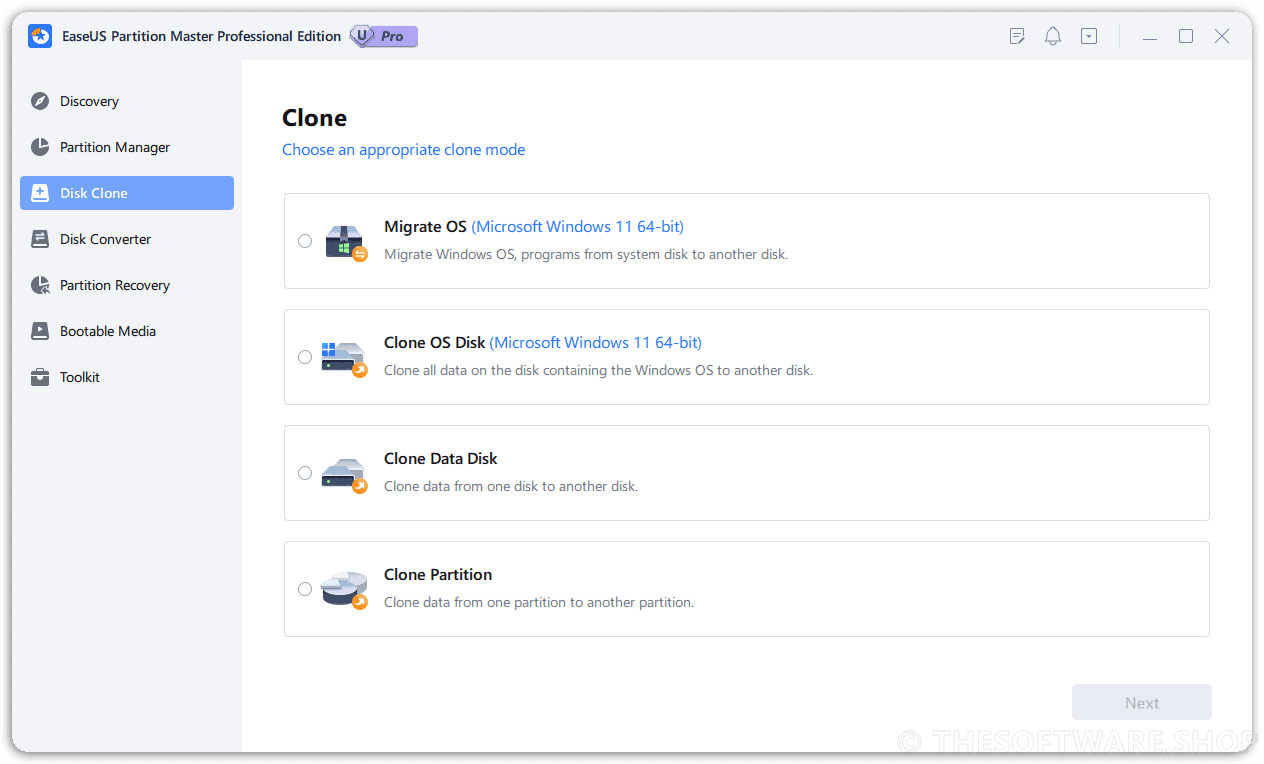Click the Disk Clone sidebar icon
The height and width of the screenshot is (764, 1264).
pos(40,193)
